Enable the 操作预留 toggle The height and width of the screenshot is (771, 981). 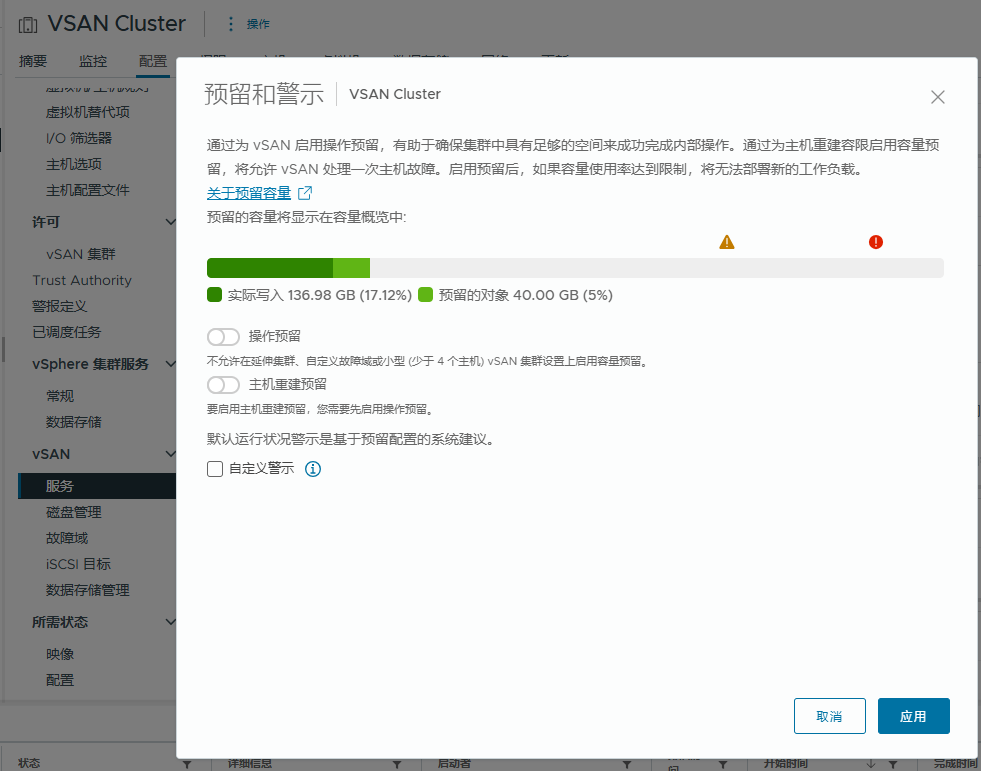pos(223,337)
